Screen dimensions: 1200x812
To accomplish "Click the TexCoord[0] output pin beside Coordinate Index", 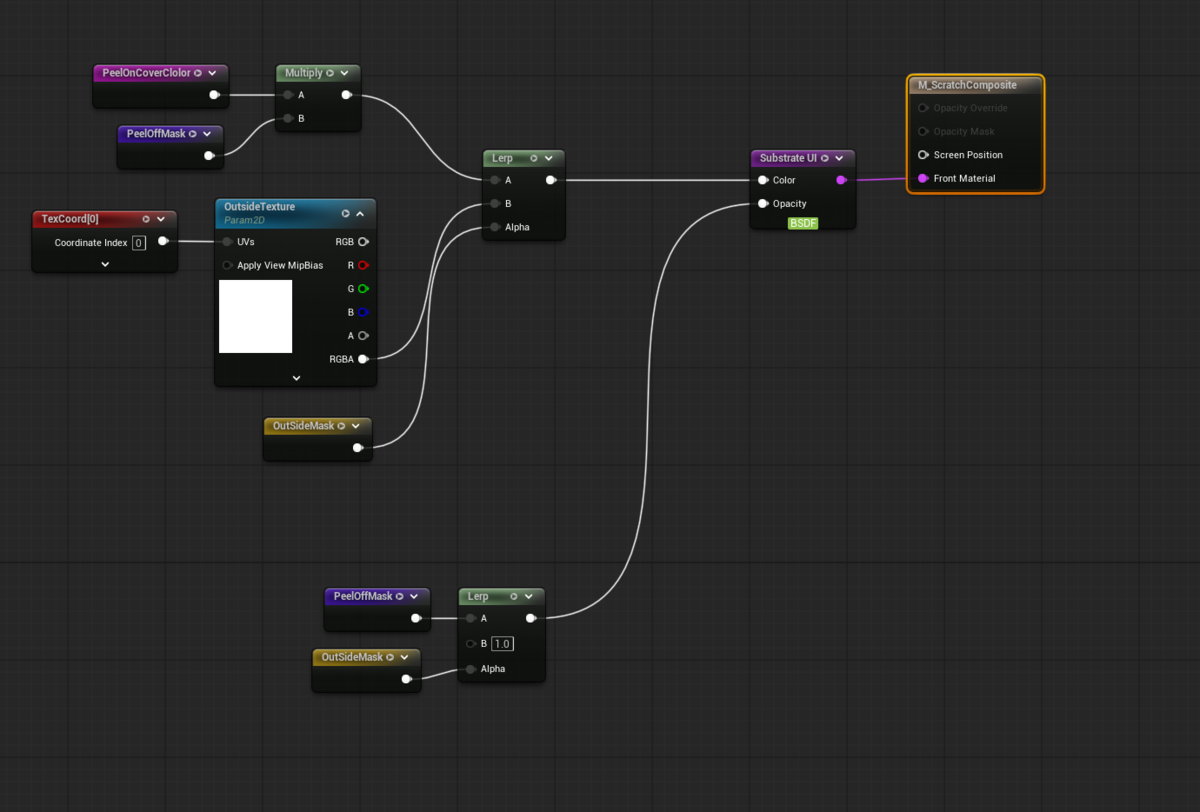I will (x=162, y=241).
